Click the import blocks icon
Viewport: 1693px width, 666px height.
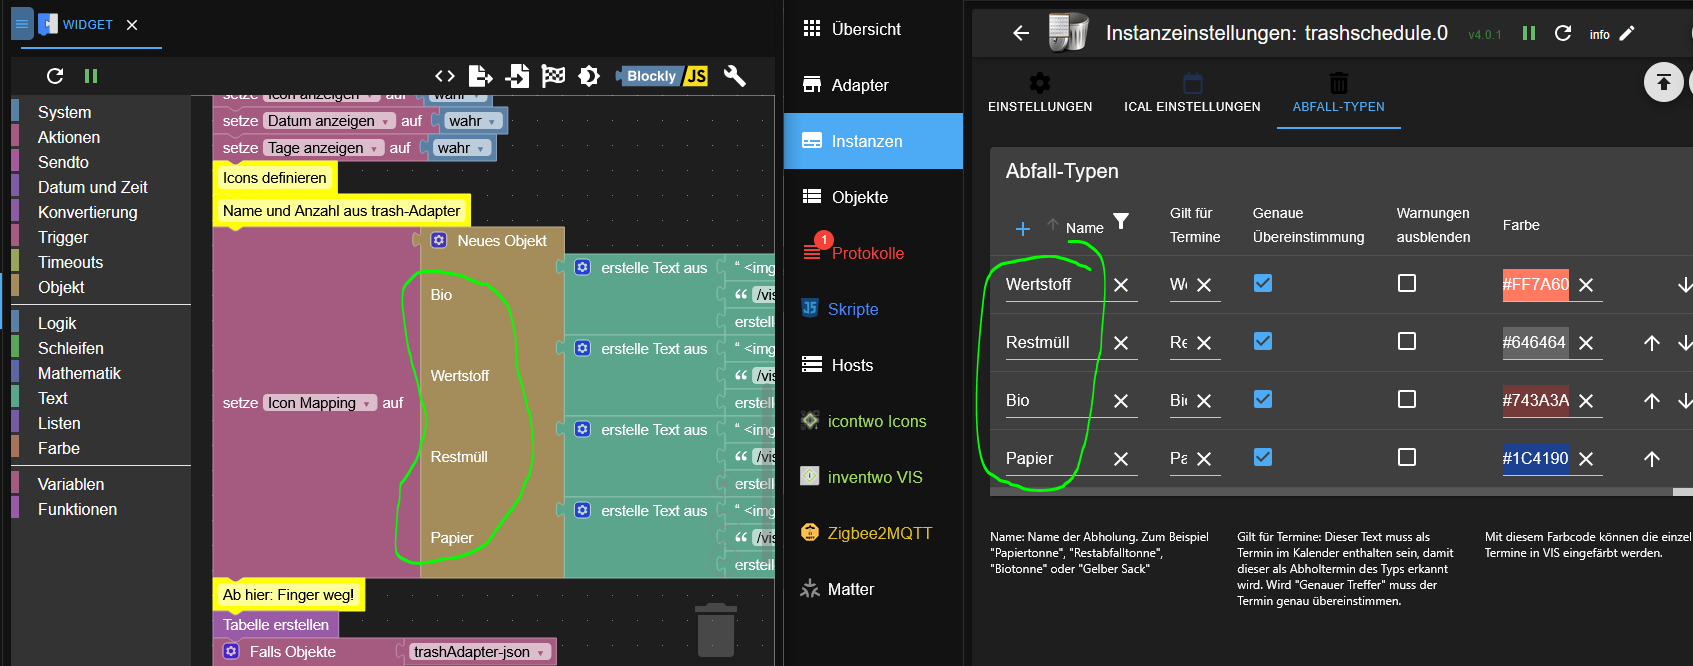[x=517, y=76]
